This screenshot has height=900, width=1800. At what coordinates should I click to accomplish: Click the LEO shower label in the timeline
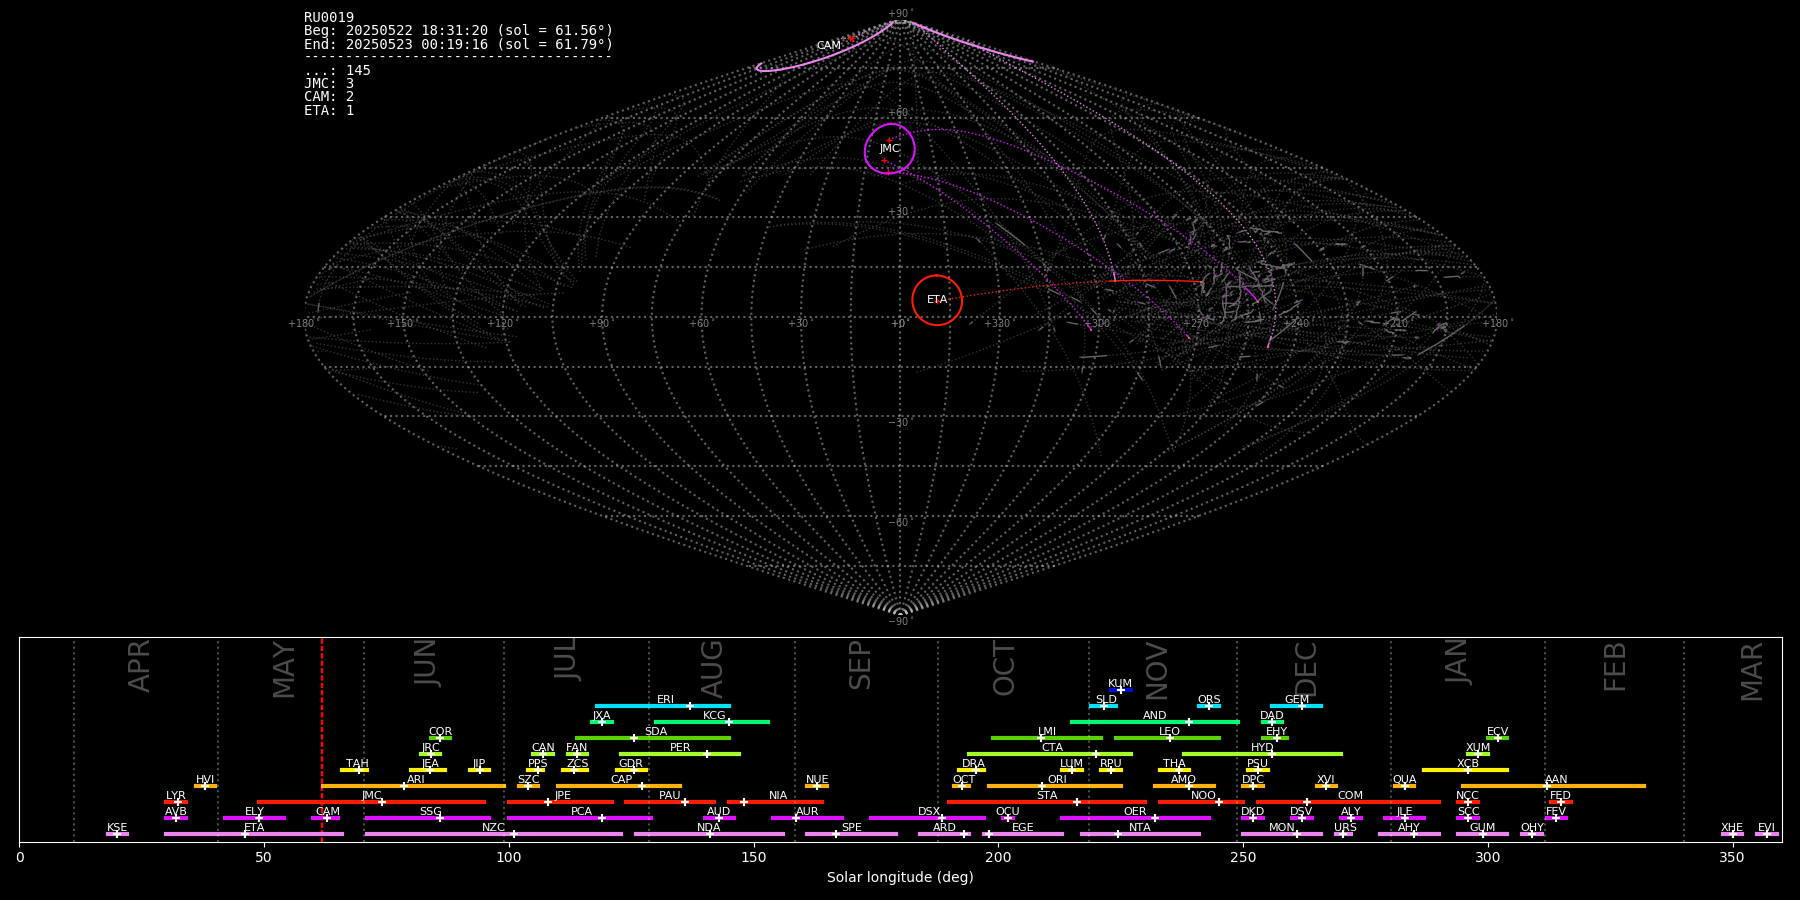pyautogui.click(x=1170, y=732)
